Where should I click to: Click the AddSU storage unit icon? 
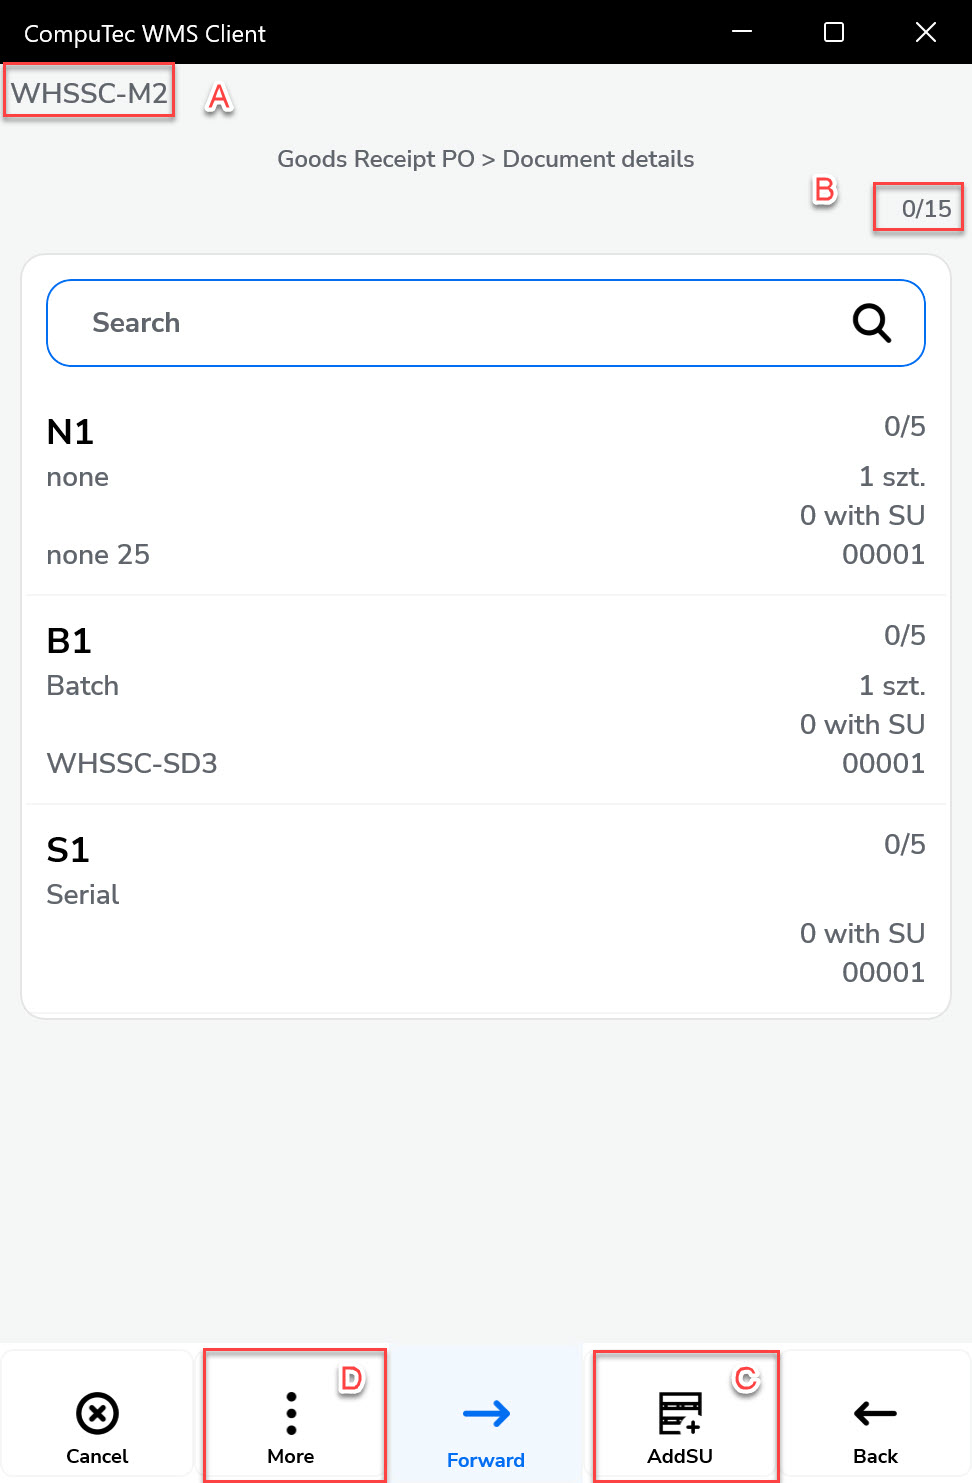coord(680,1413)
